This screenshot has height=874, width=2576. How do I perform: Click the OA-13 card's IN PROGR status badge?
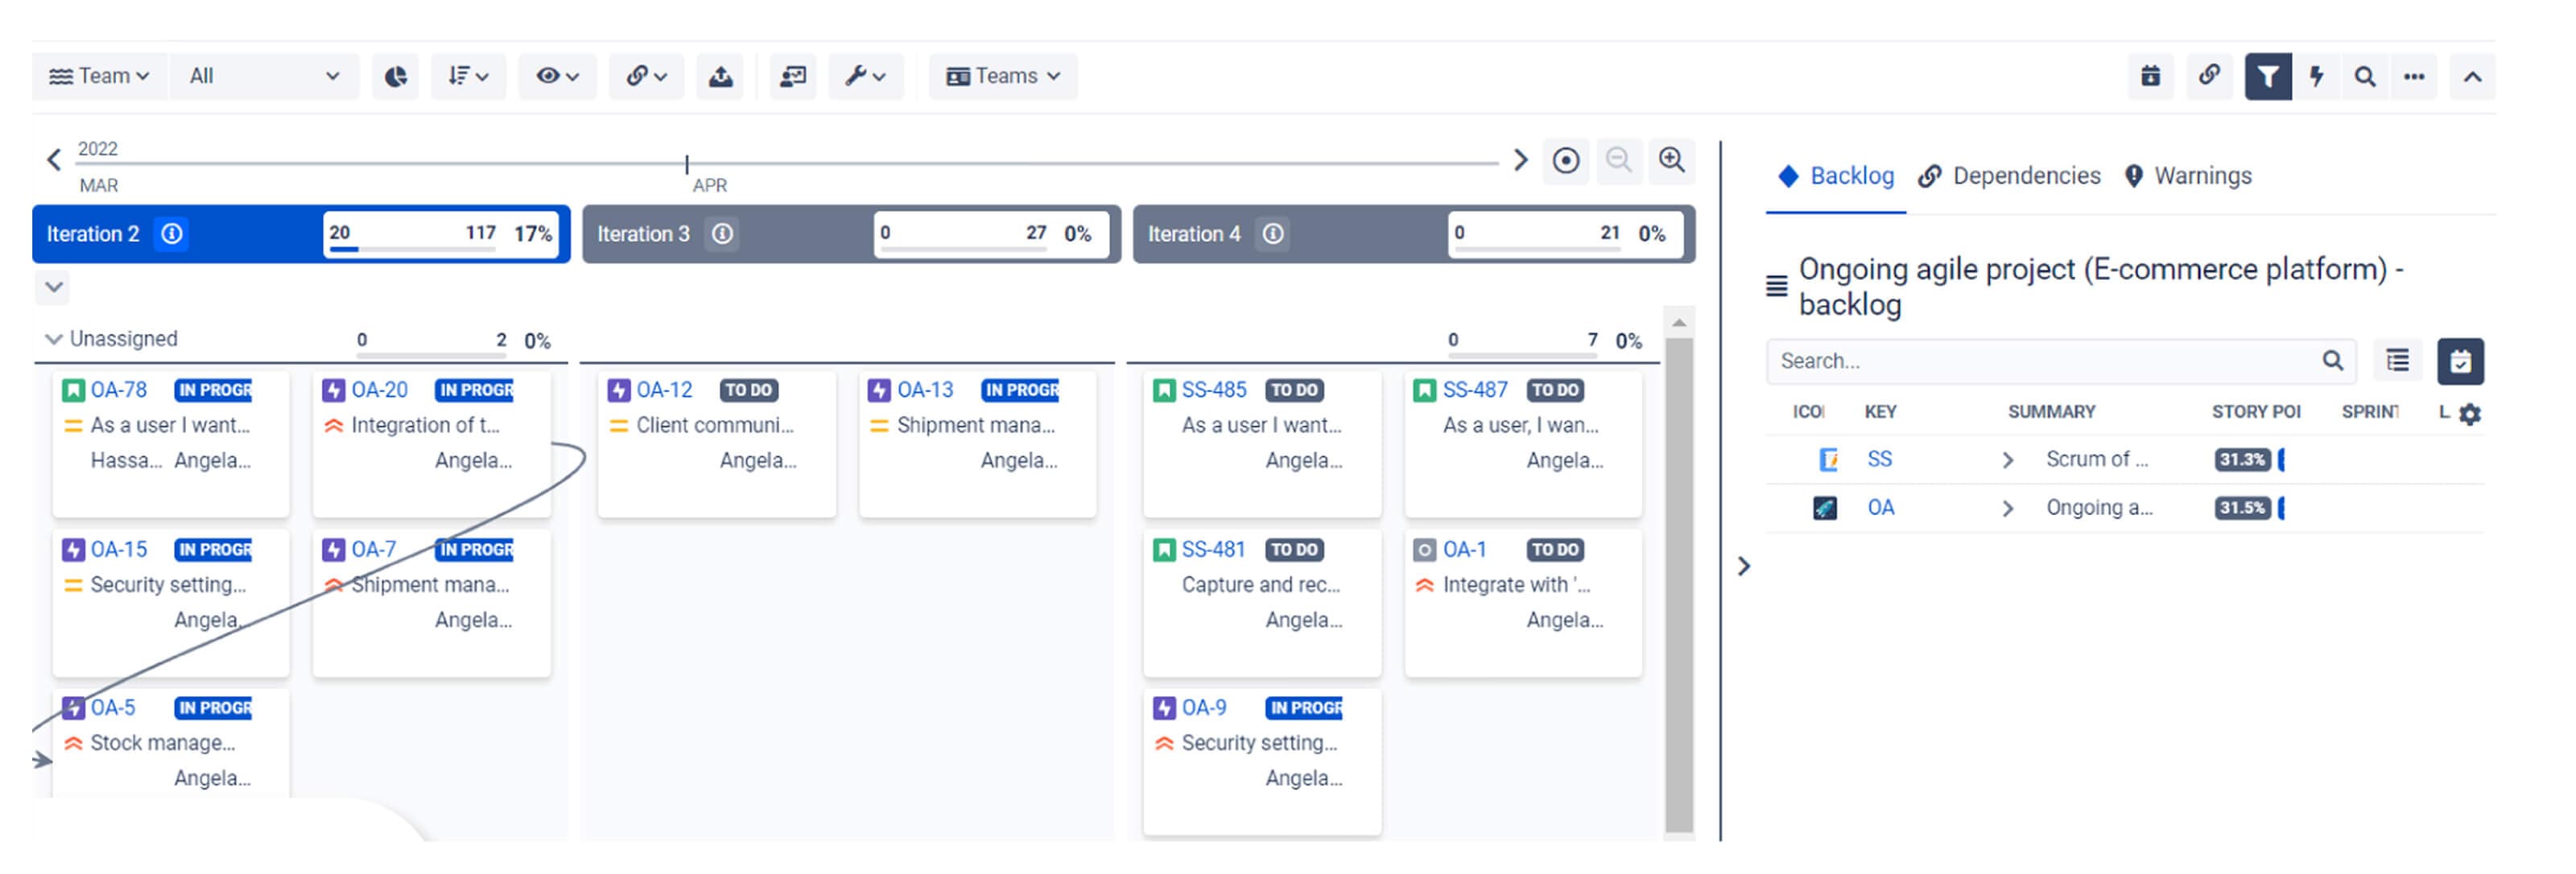click(1020, 390)
